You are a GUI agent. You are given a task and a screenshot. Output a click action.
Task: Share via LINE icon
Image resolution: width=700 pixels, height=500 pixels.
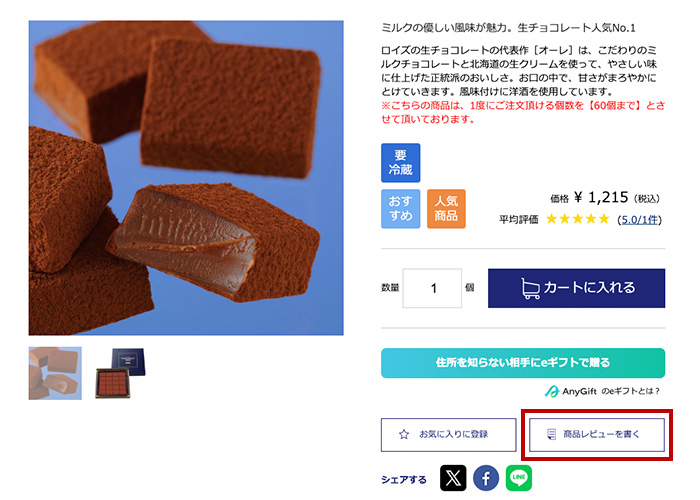(519, 478)
